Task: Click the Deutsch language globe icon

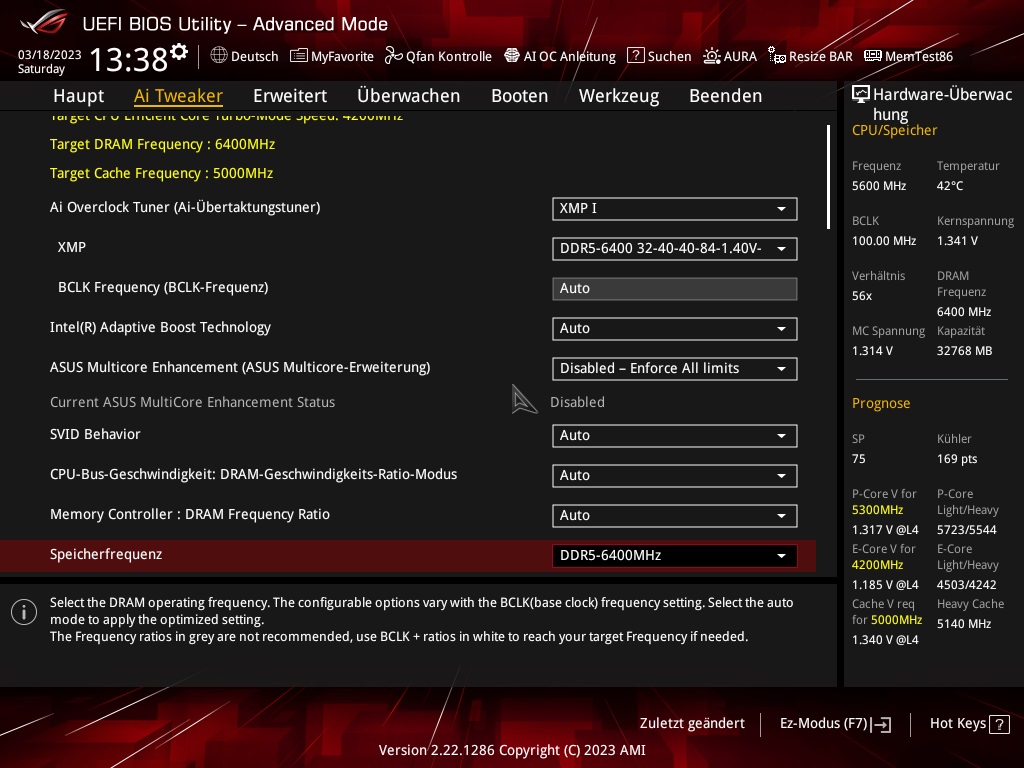Action: point(219,56)
